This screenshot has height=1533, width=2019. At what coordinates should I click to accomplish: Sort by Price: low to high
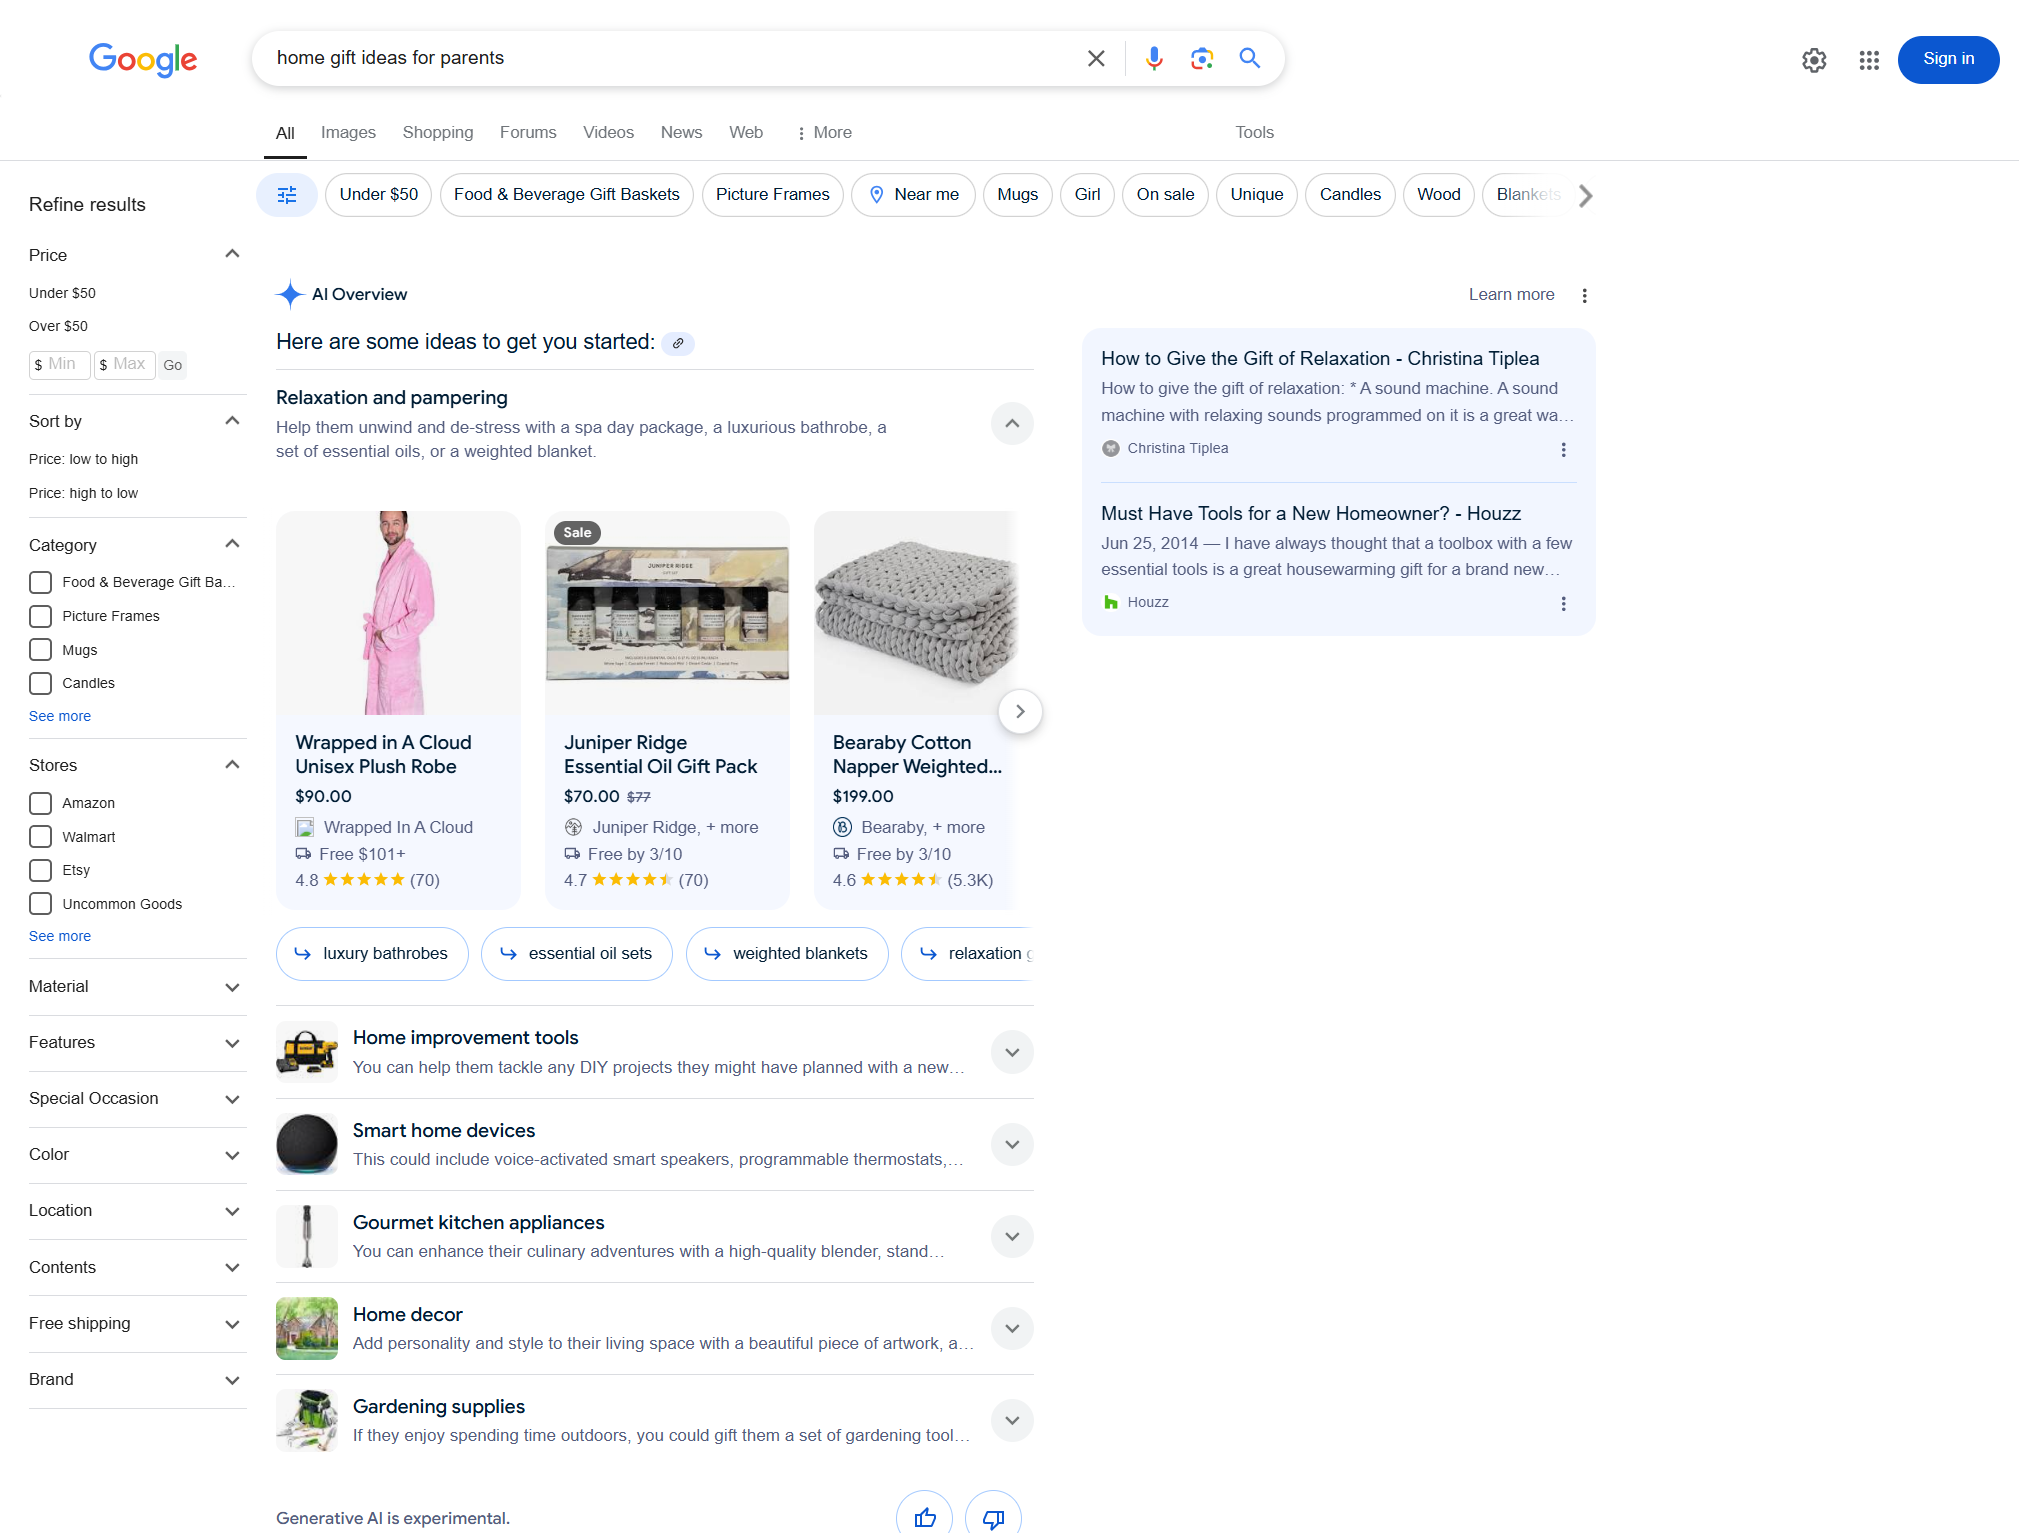coord(84,459)
